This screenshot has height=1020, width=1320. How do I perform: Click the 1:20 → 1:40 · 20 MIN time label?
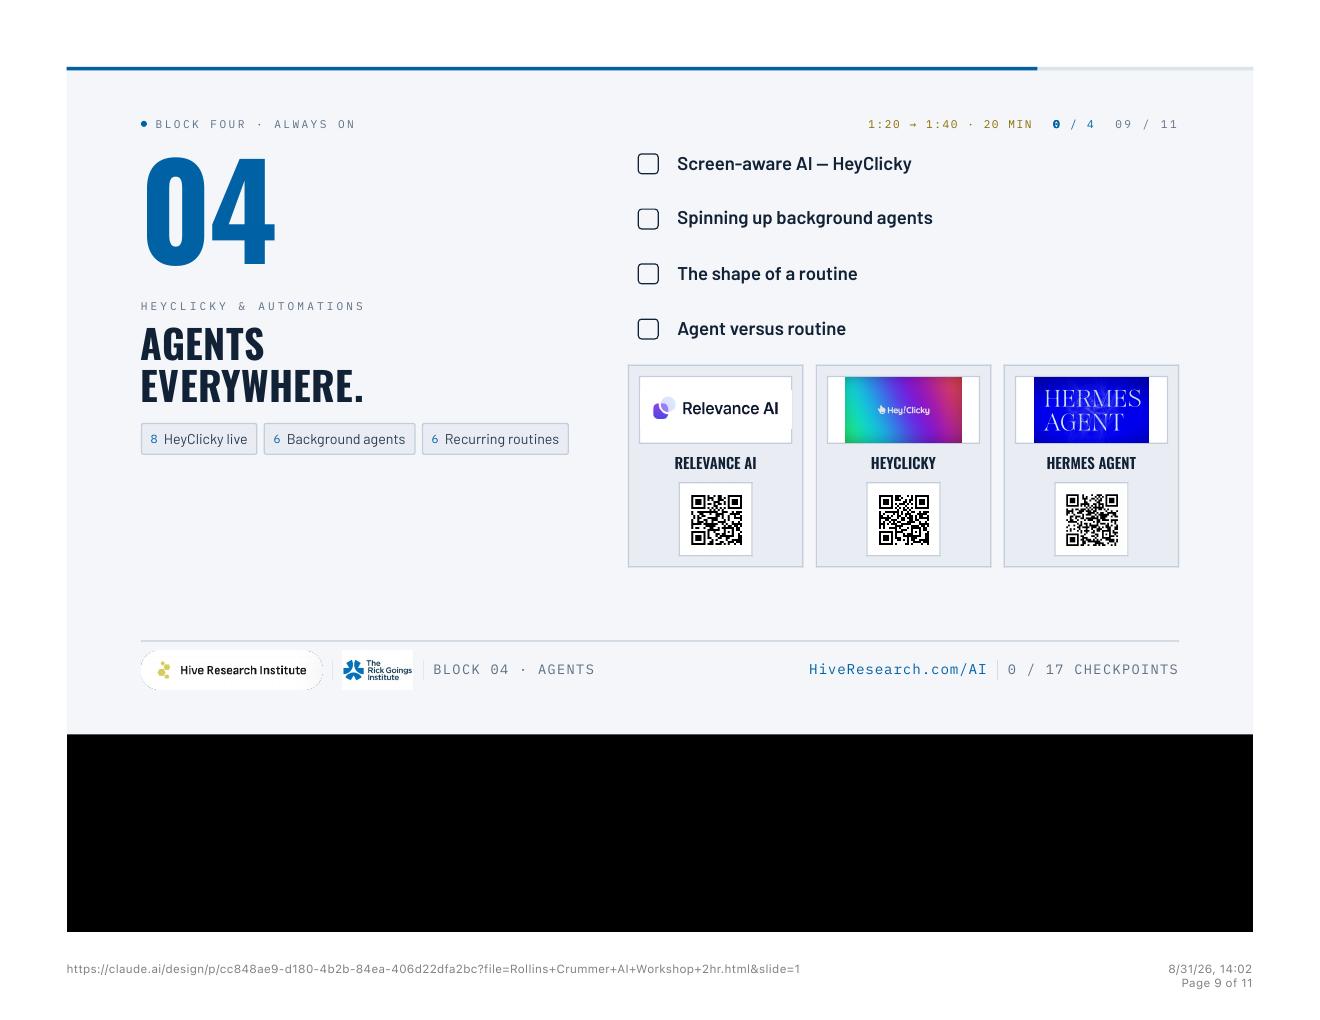(950, 125)
